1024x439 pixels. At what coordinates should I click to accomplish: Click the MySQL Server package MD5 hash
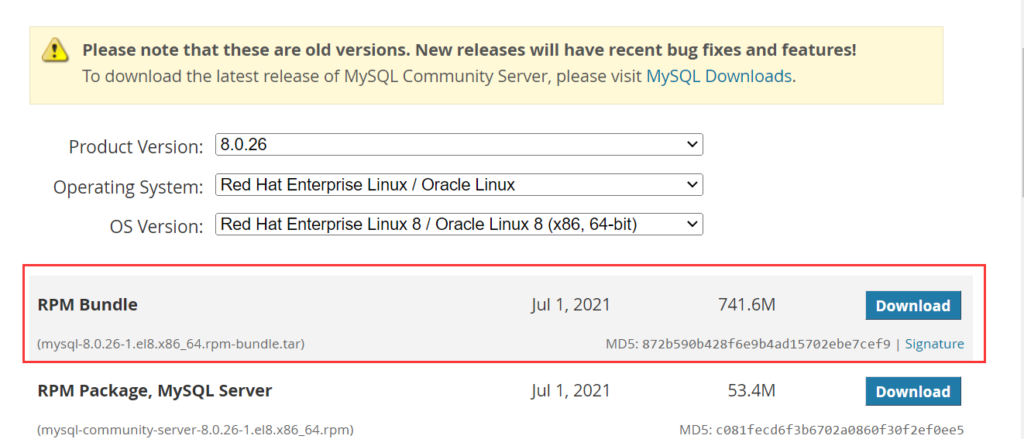point(840,430)
